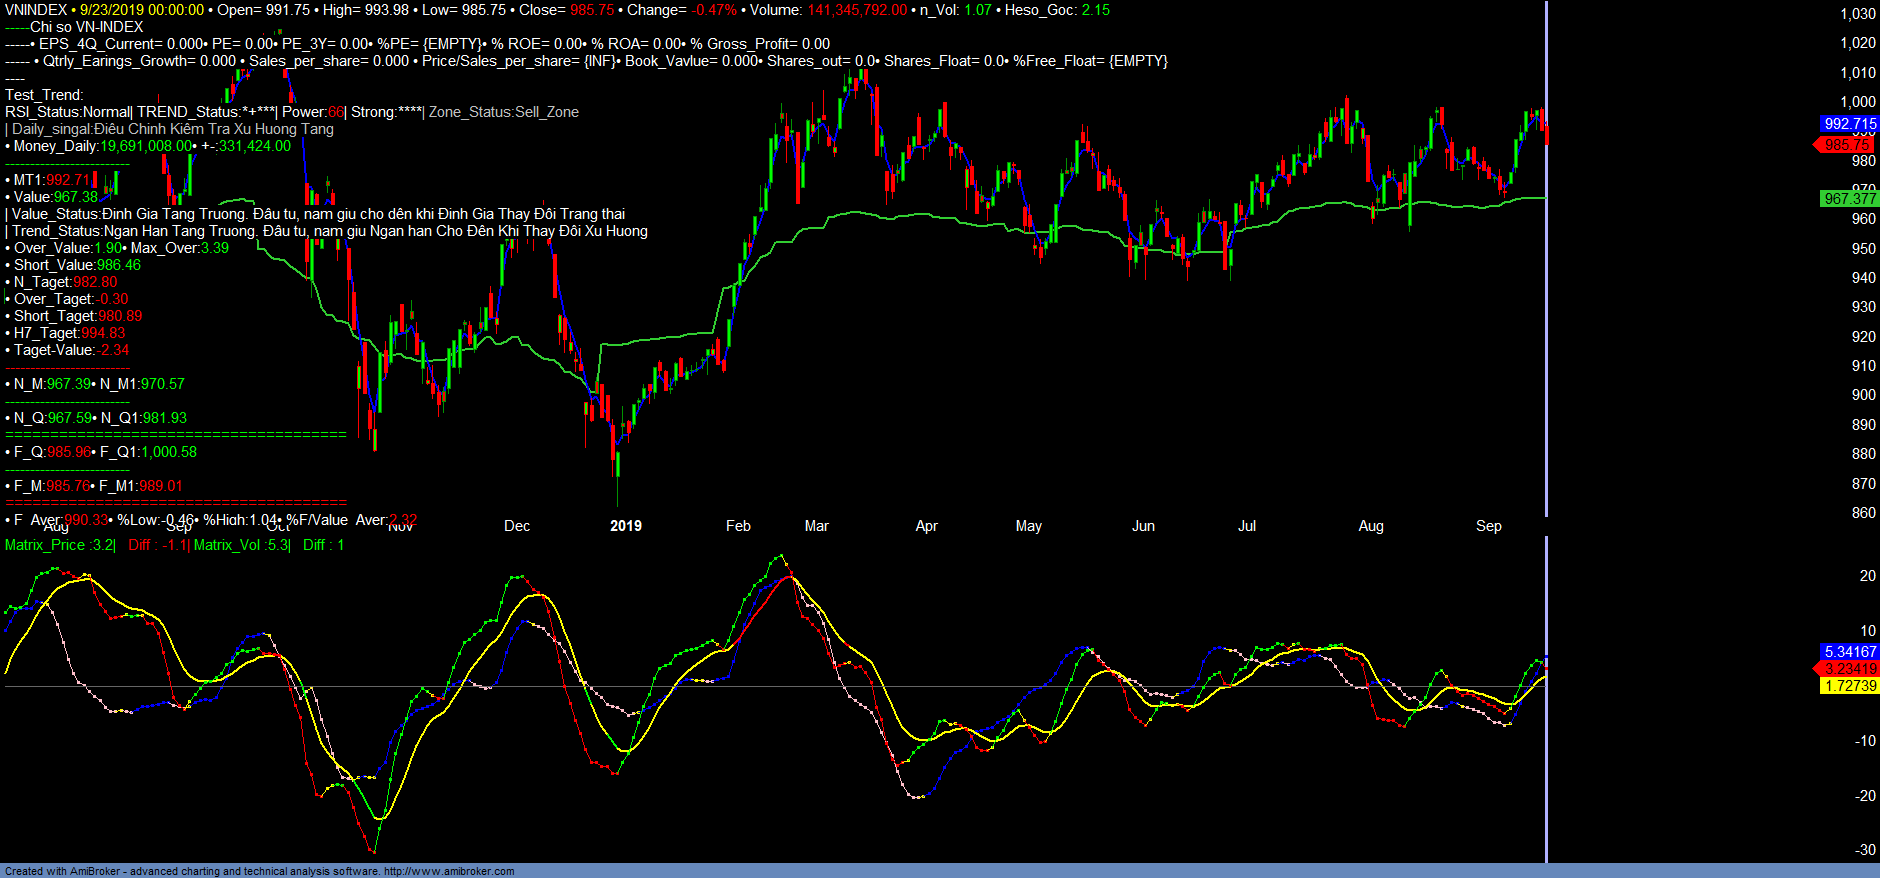
Task: Click the yellow 1.72739 indicator label
Action: click(x=1849, y=686)
